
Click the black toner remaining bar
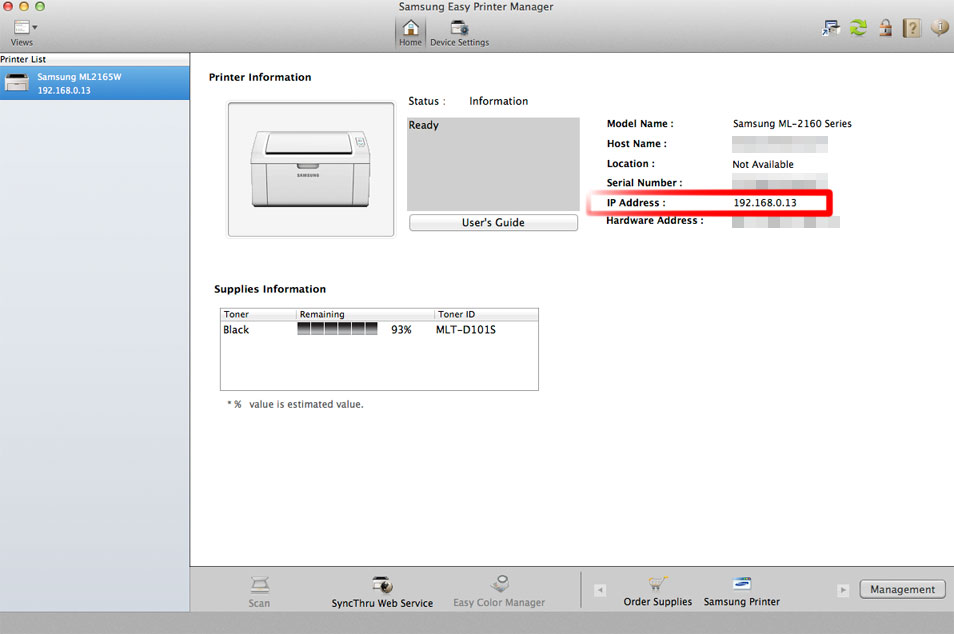(x=337, y=329)
